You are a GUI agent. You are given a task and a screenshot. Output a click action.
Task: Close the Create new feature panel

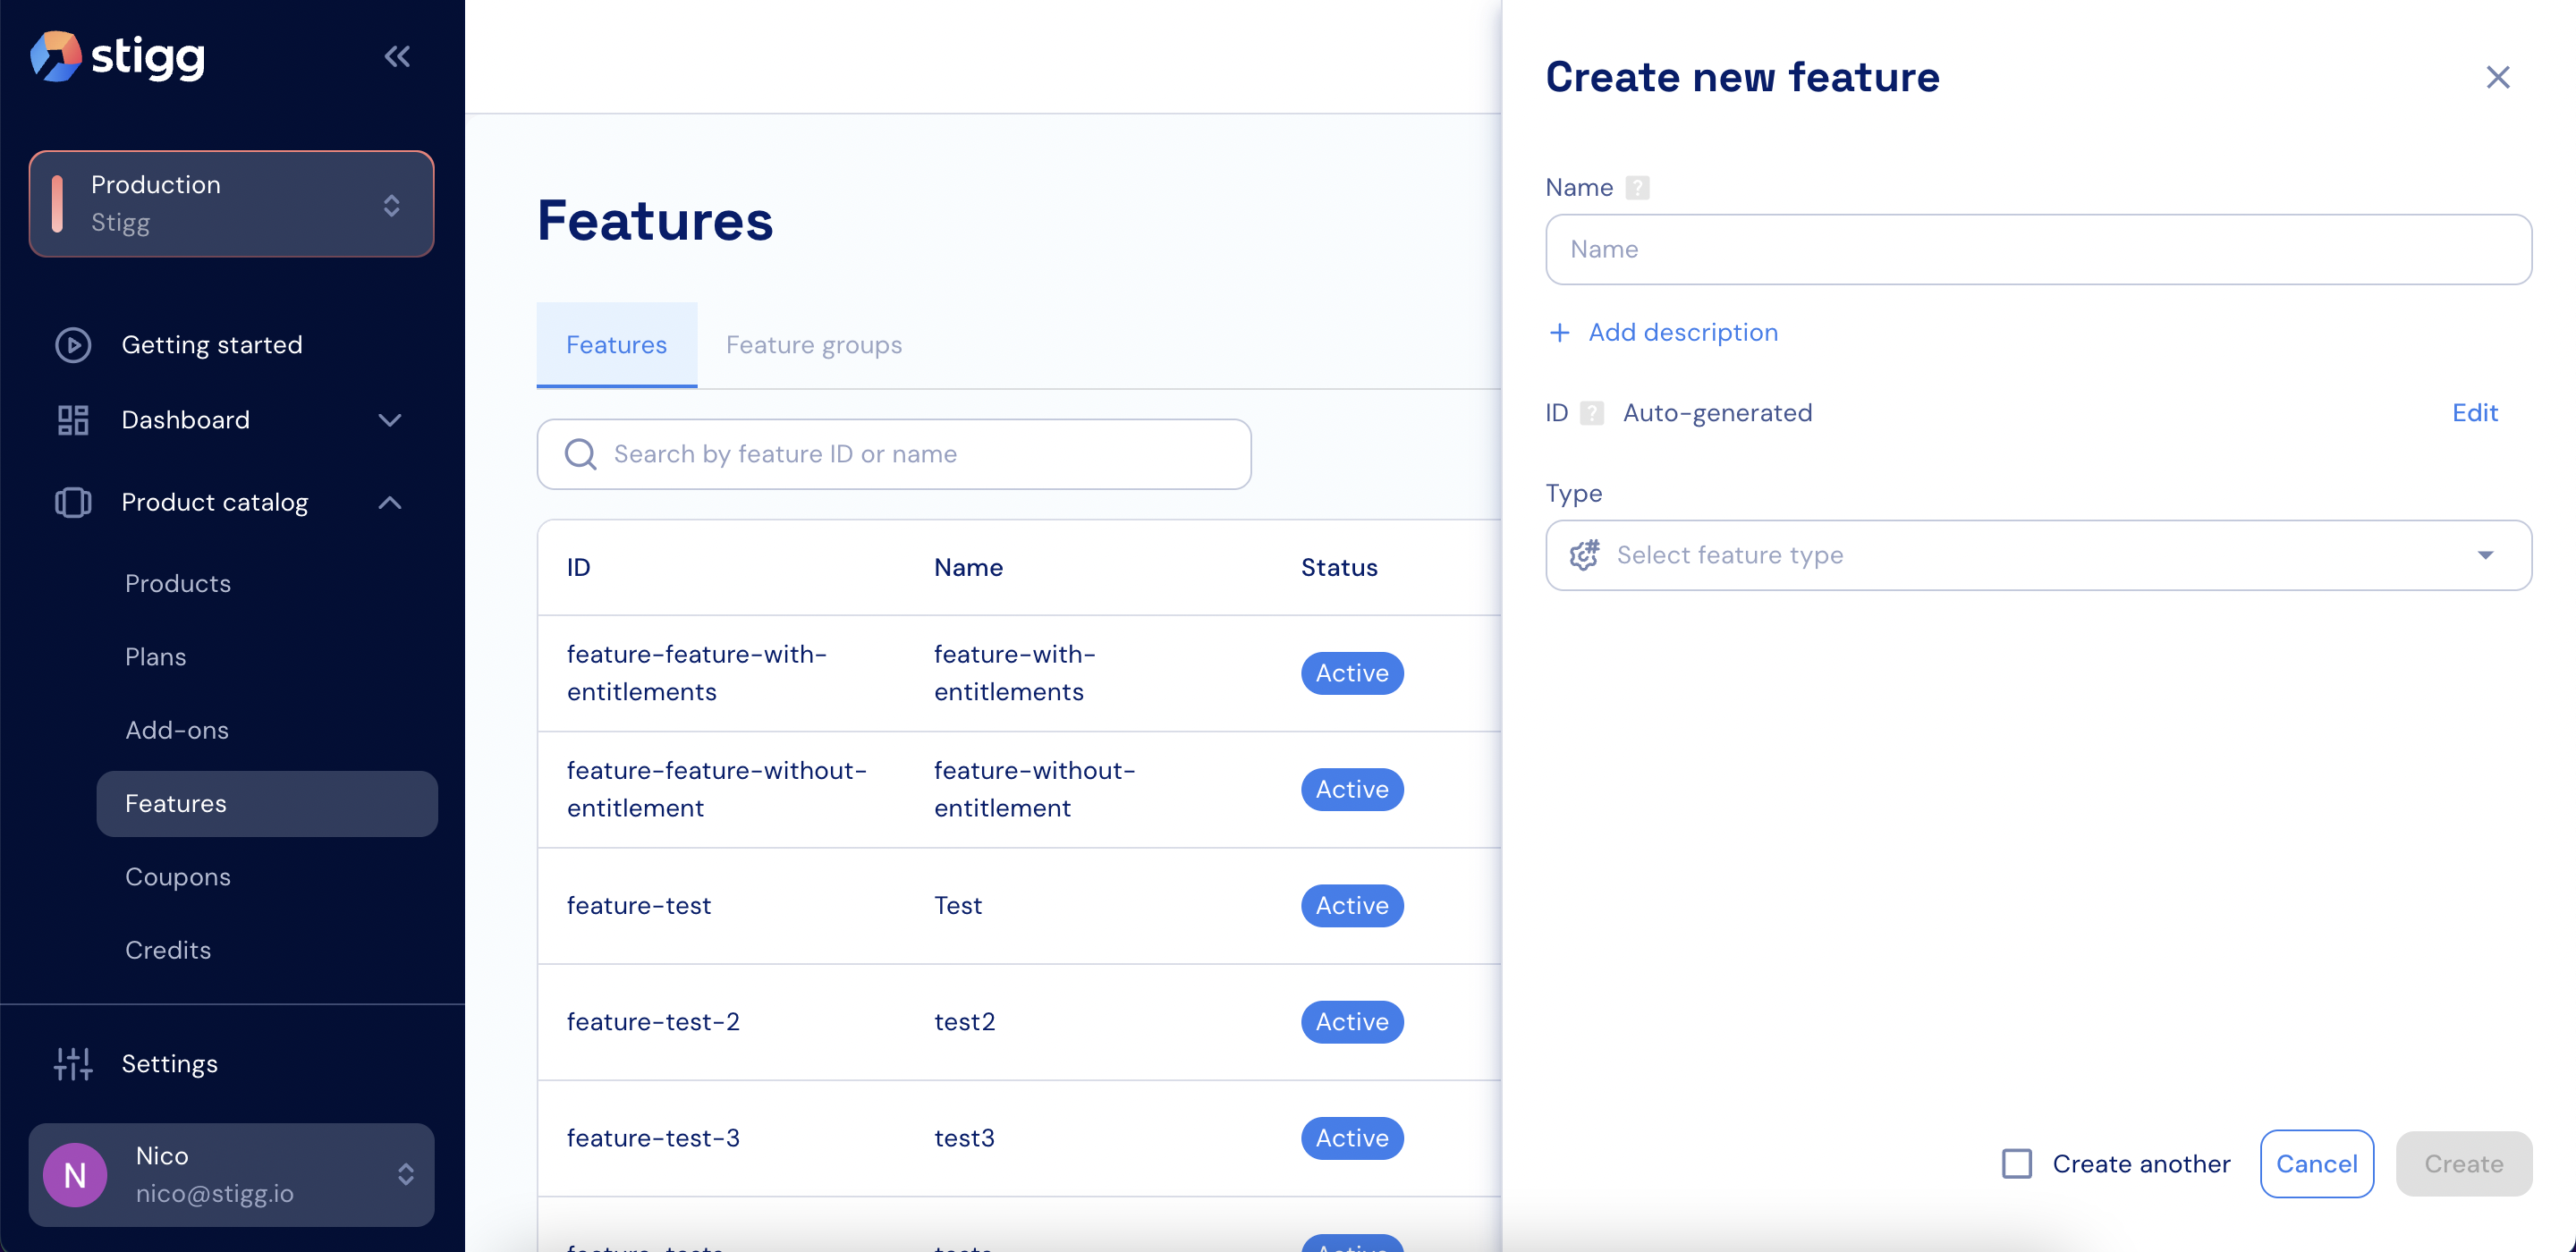(x=2497, y=77)
